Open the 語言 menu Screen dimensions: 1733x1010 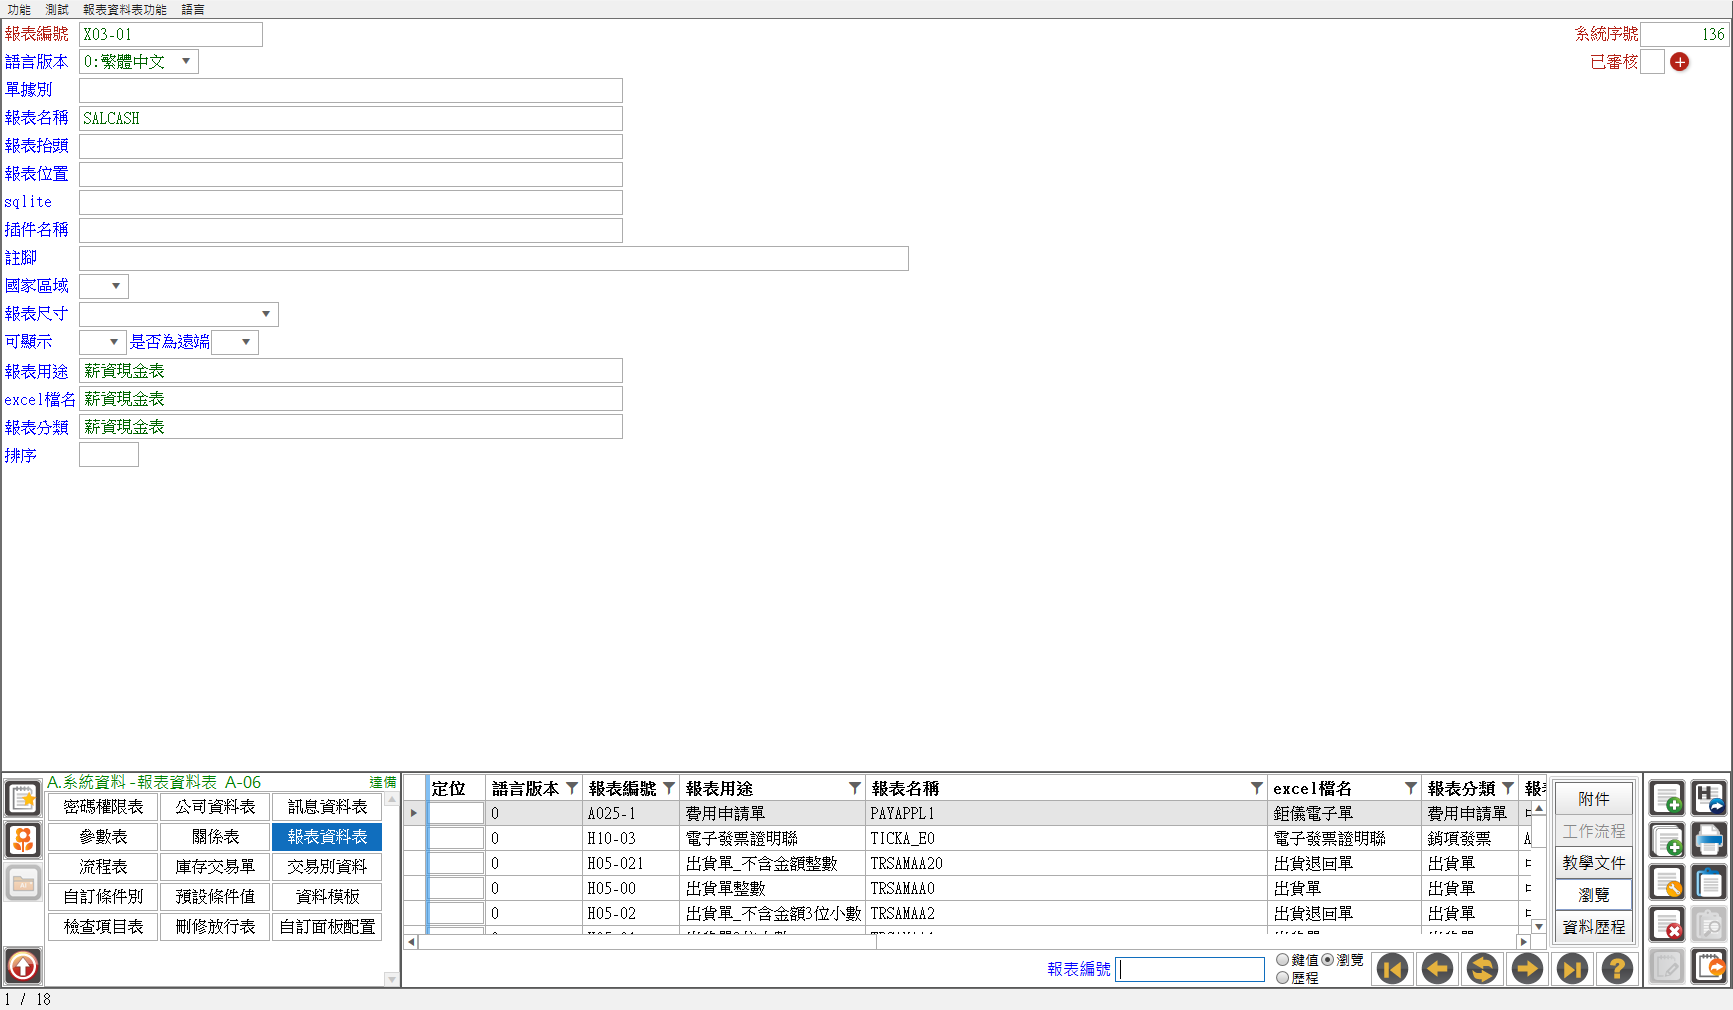point(193,9)
